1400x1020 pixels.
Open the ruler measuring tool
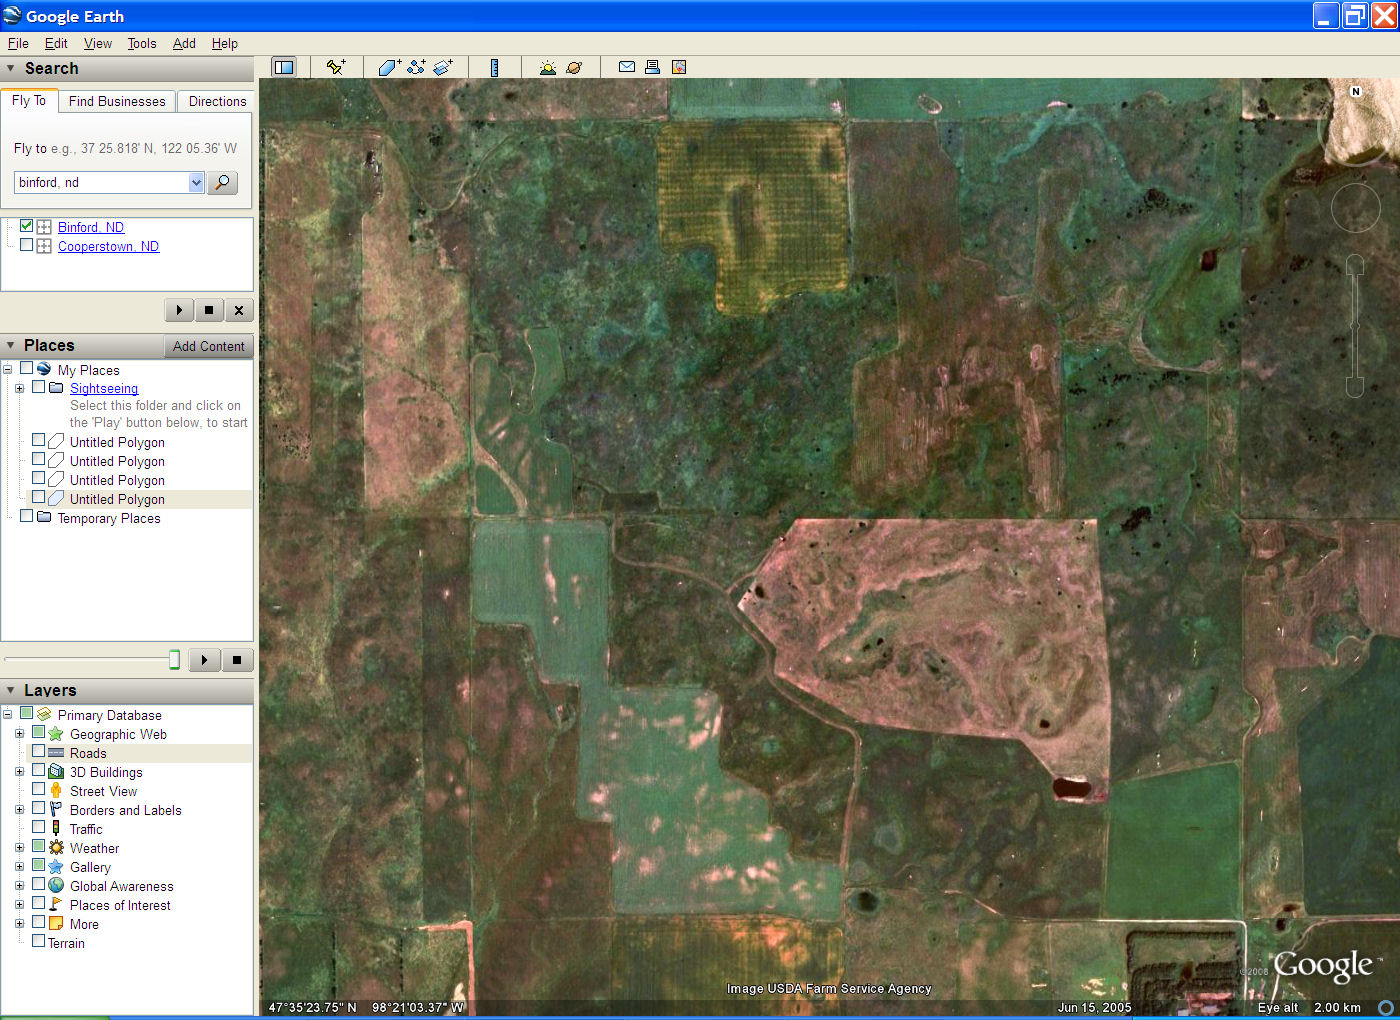(494, 67)
